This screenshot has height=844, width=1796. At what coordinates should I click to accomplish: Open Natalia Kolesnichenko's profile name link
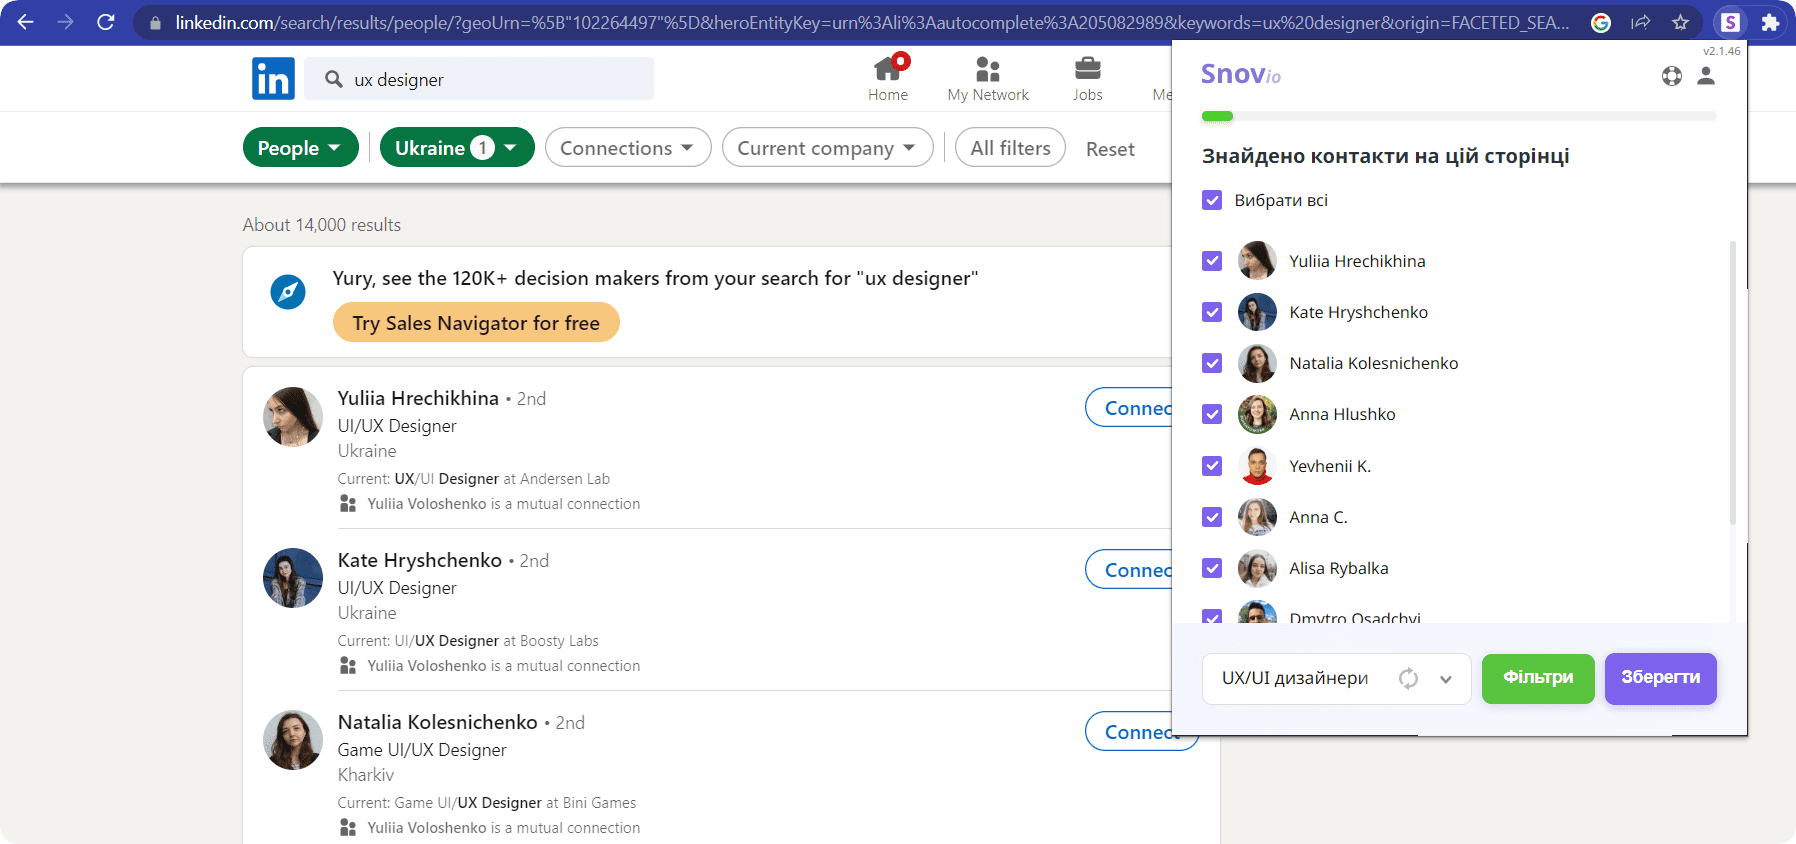(438, 722)
